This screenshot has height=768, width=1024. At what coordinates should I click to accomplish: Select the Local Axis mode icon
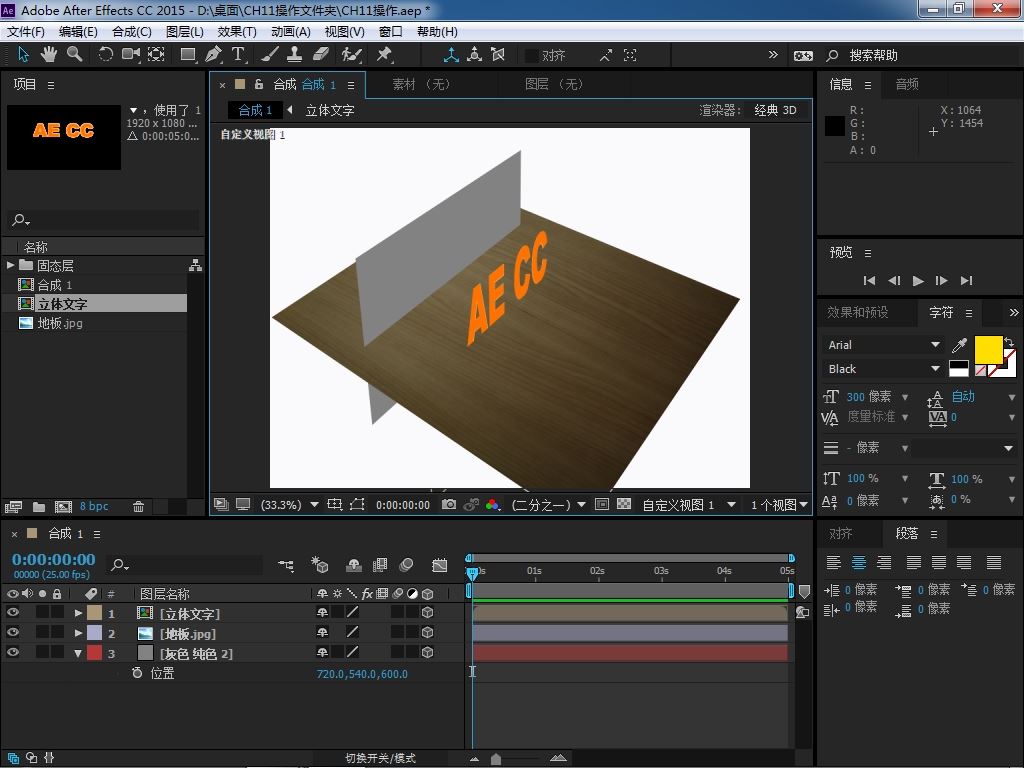point(451,55)
